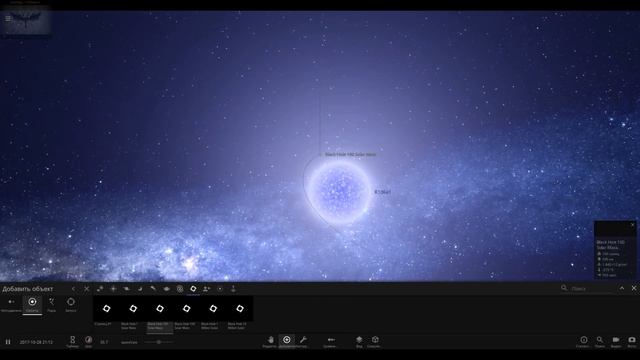The height and width of the screenshot is (360, 640).
Task: Select the random objects category icon
Action: [100, 289]
